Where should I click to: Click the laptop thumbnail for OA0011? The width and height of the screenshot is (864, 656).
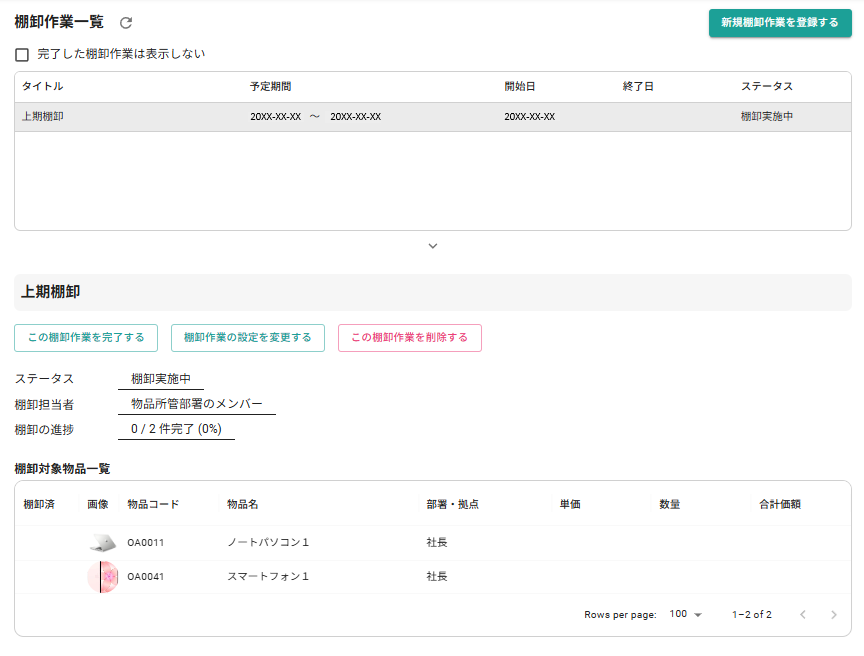coord(103,543)
